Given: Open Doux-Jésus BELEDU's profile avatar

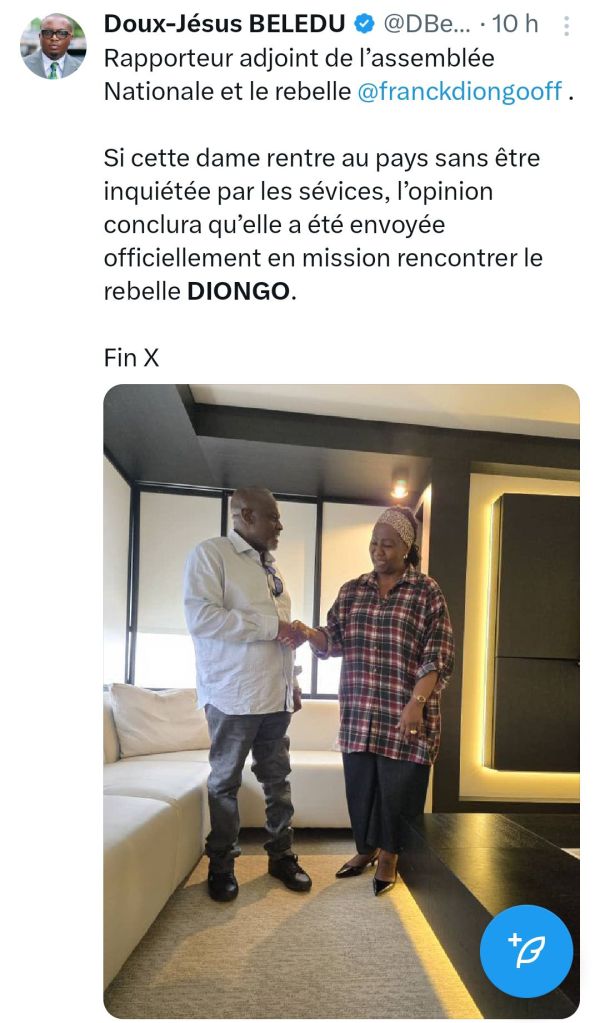Looking at the screenshot, I should (x=53, y=46).
